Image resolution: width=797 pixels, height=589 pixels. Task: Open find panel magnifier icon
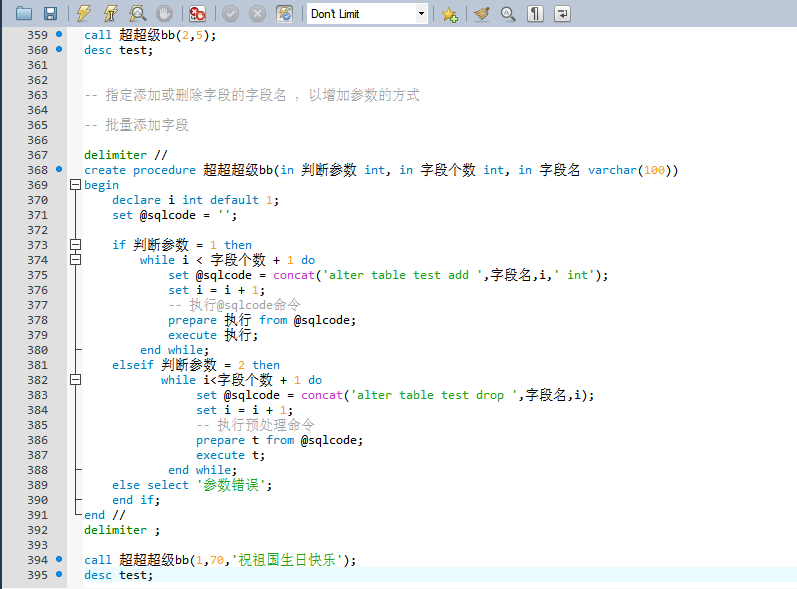508,14
